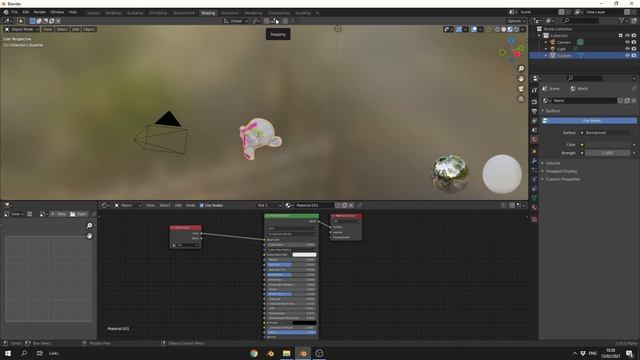Open Slot 1 dropdown in node editor
640x360 pixels.
(269, 205)
